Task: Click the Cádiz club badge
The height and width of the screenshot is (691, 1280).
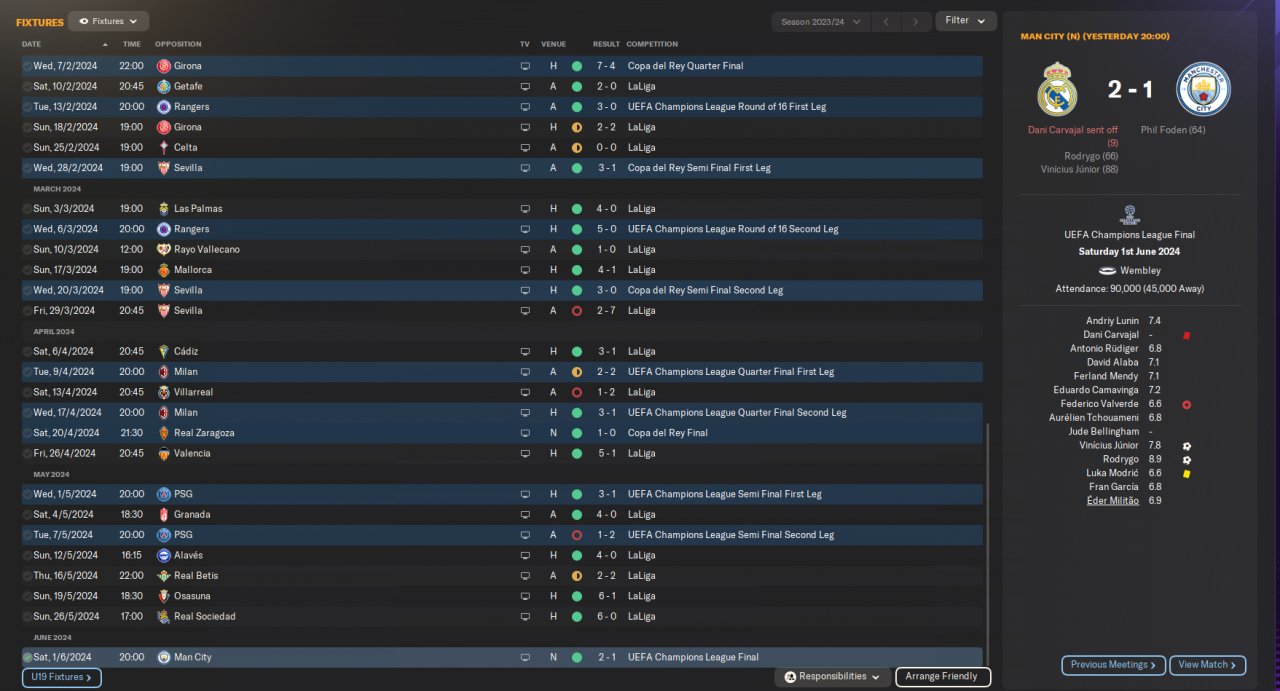Action: pos(164,351)
